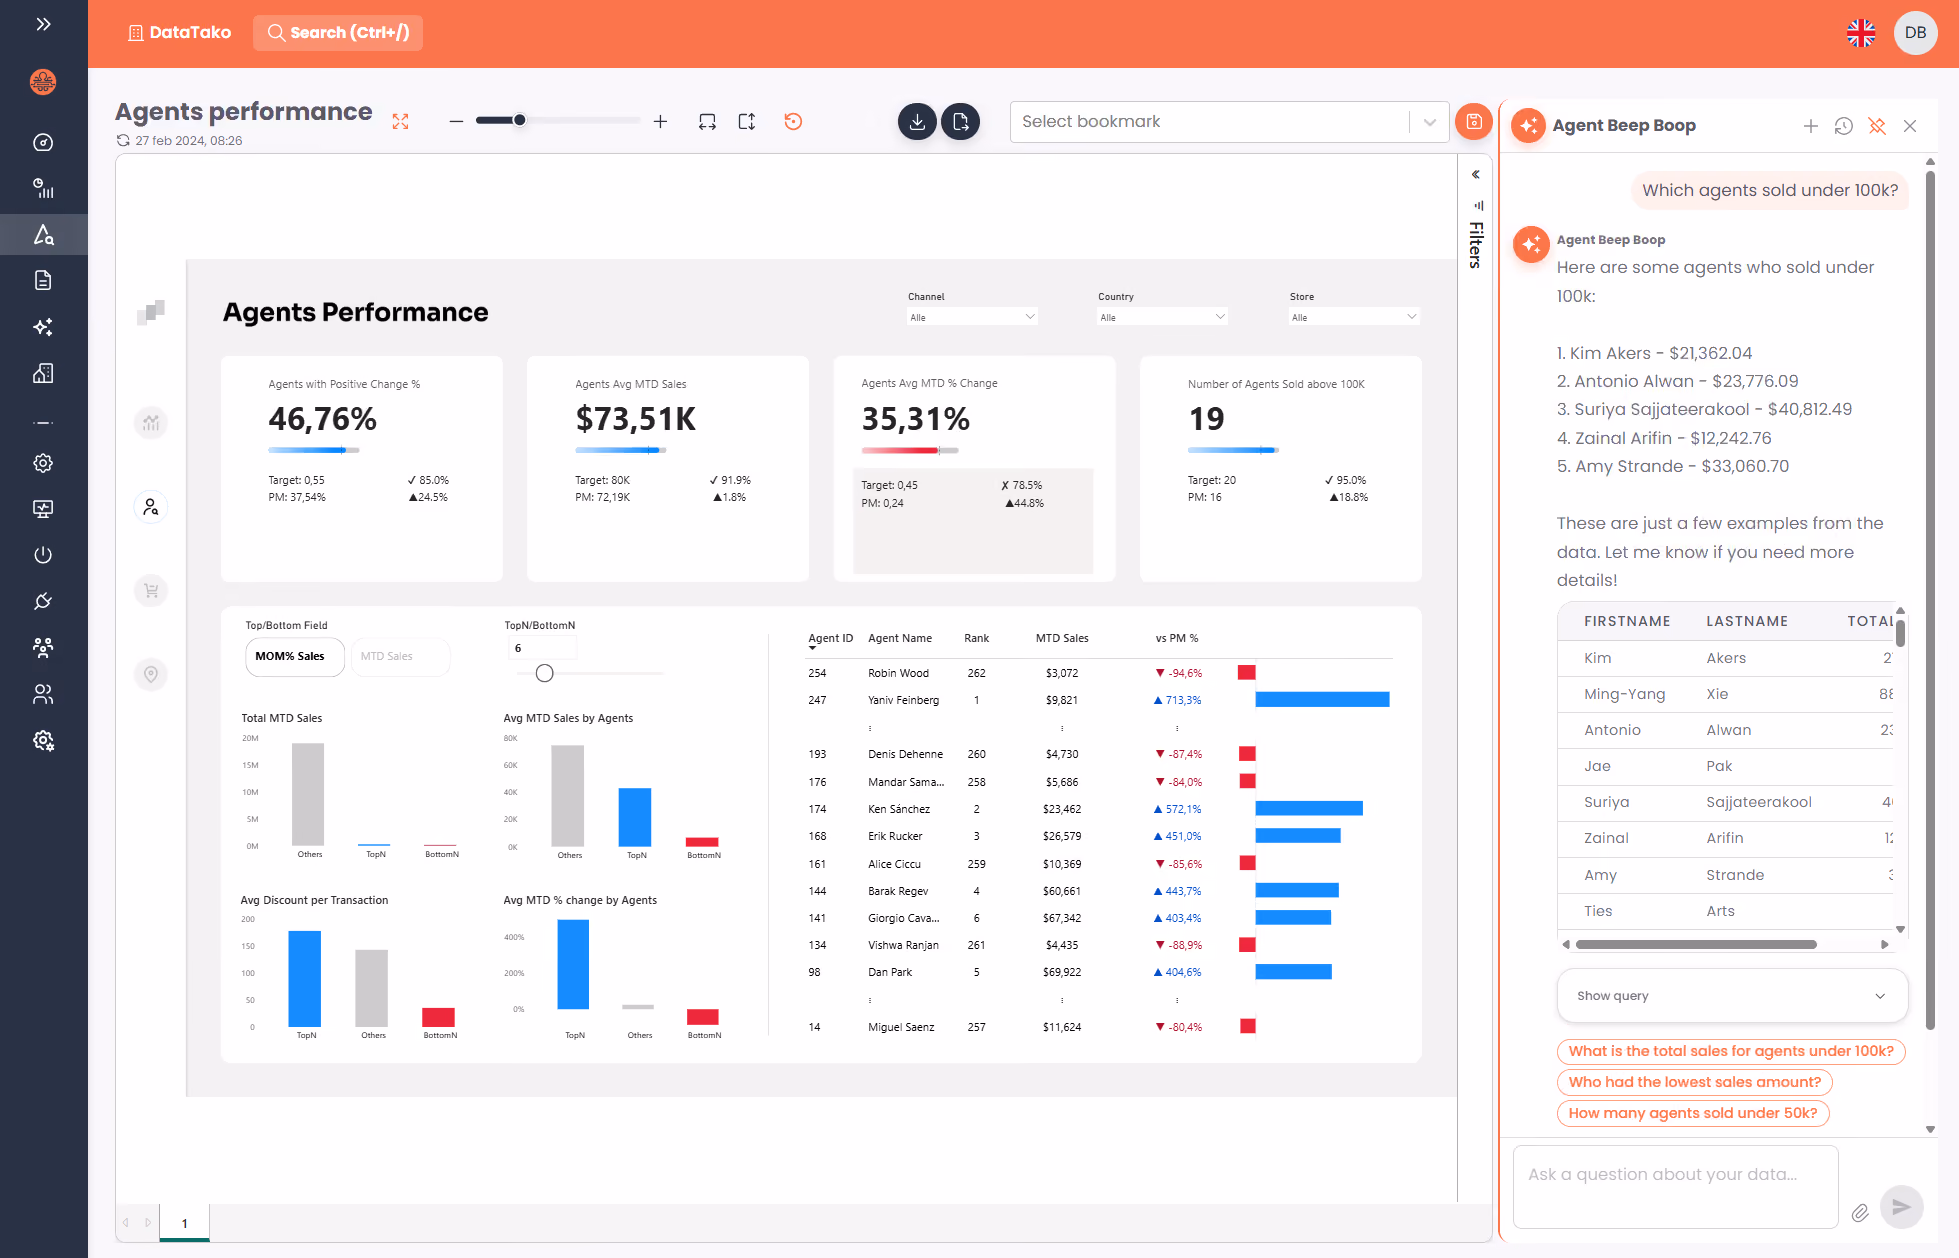Reset the report with orange refresh icon
Screen dimensions: 1959x1258
coord(793,122)
